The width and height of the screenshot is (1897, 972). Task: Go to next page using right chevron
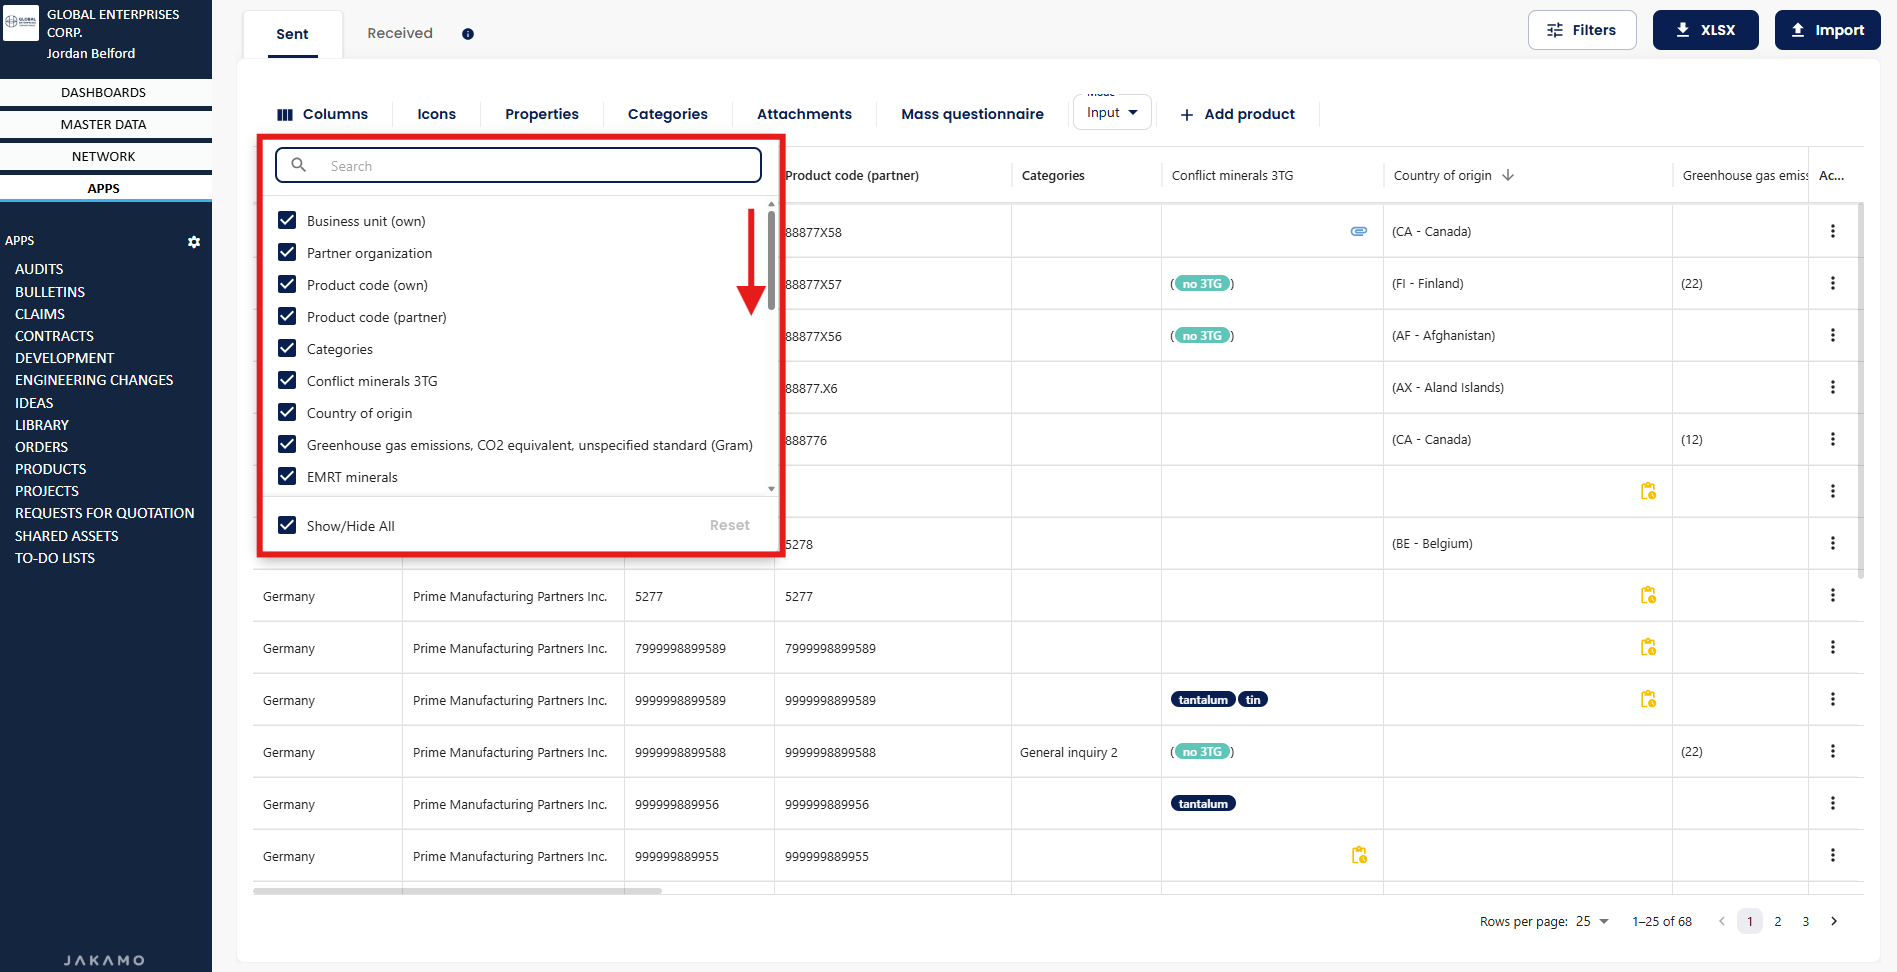tap(1834, 921)
